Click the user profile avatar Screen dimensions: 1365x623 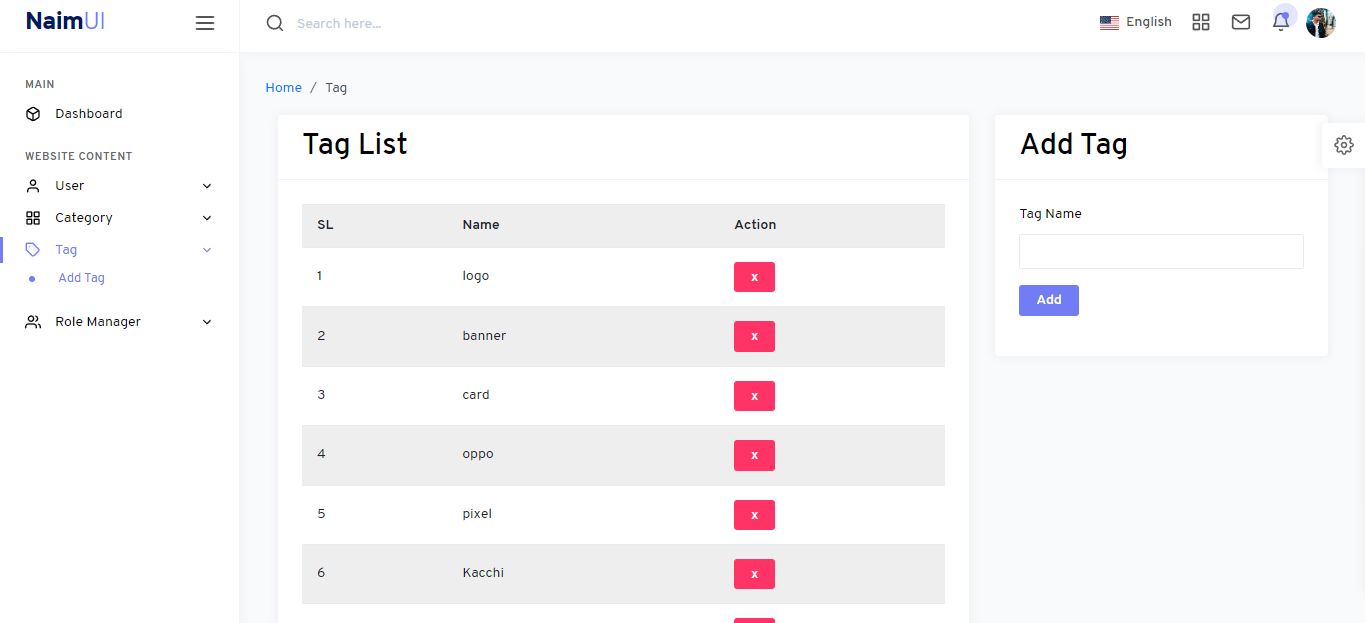[1321, 23]
